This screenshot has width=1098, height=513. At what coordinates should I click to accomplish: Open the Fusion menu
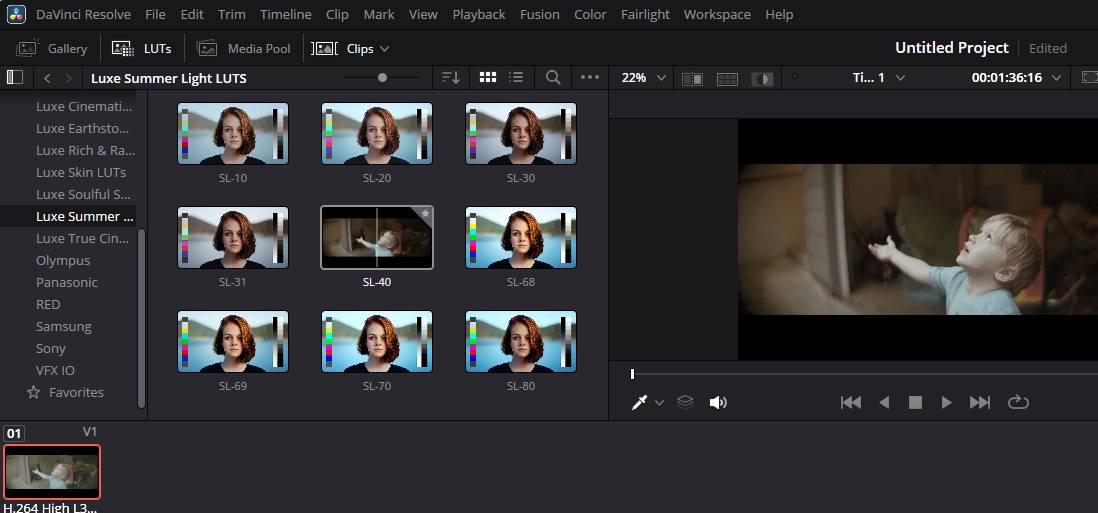click(538, 14)
